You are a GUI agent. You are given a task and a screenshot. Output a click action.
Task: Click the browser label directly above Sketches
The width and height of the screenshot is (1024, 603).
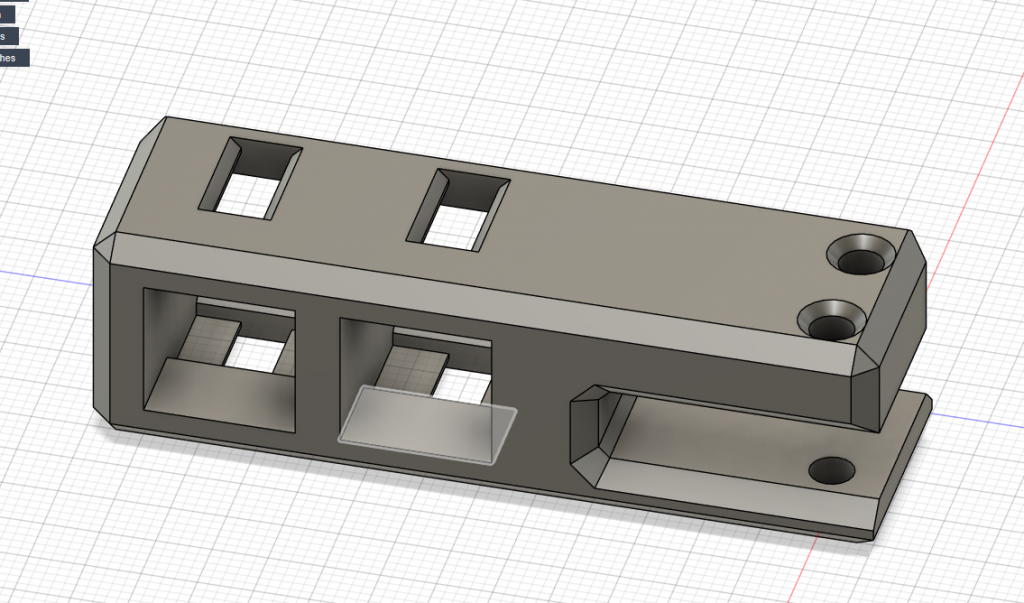point(8,36)
